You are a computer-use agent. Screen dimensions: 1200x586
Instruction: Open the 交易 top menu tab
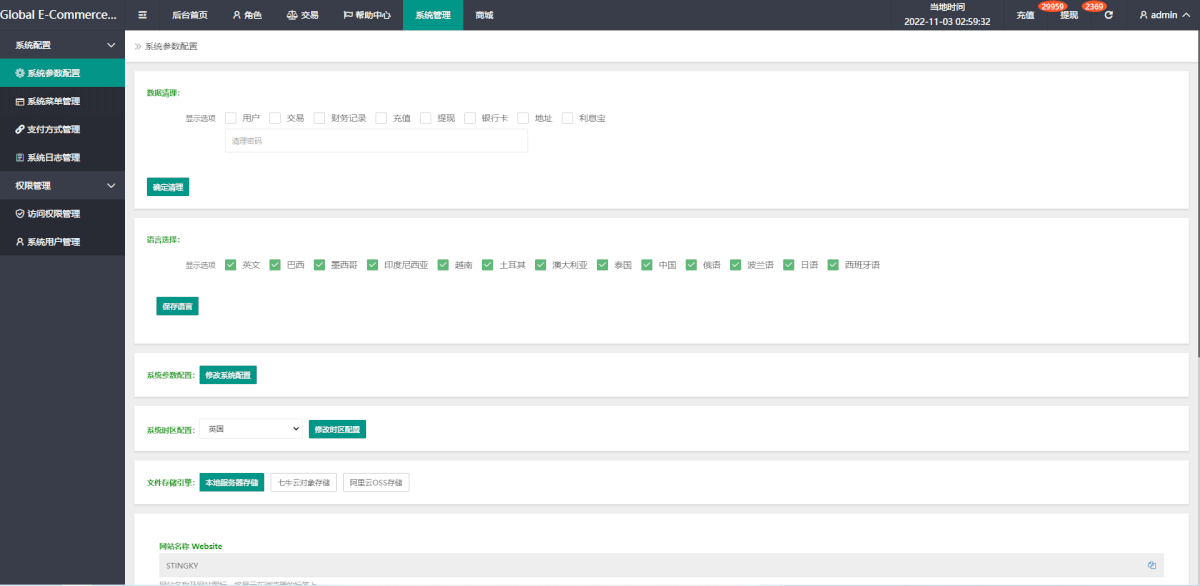click(x=302, y=15)
